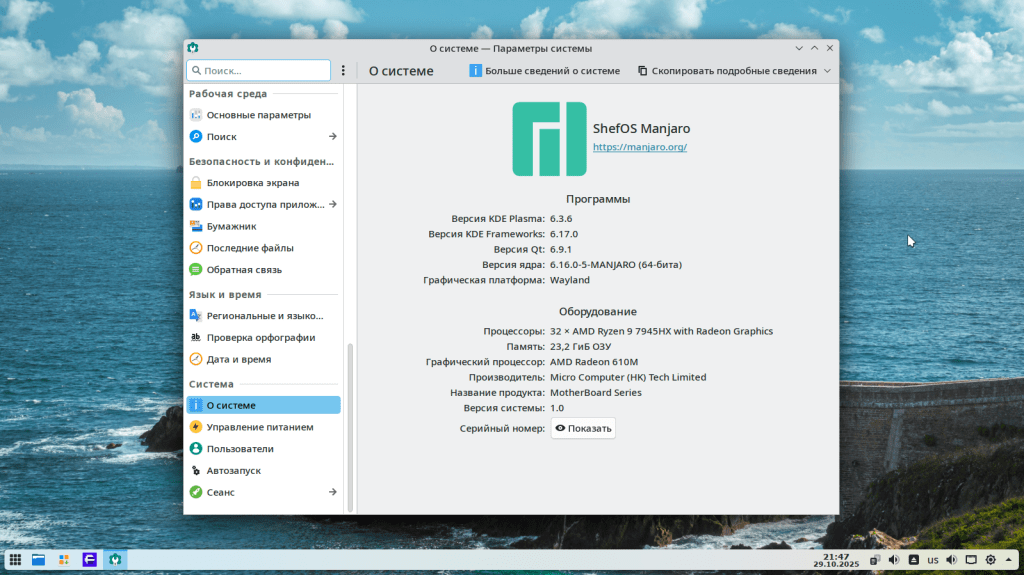Viewport: 1024px width, 575px height.
Task: Open the Пользователи users page
Action: (239, 449)
